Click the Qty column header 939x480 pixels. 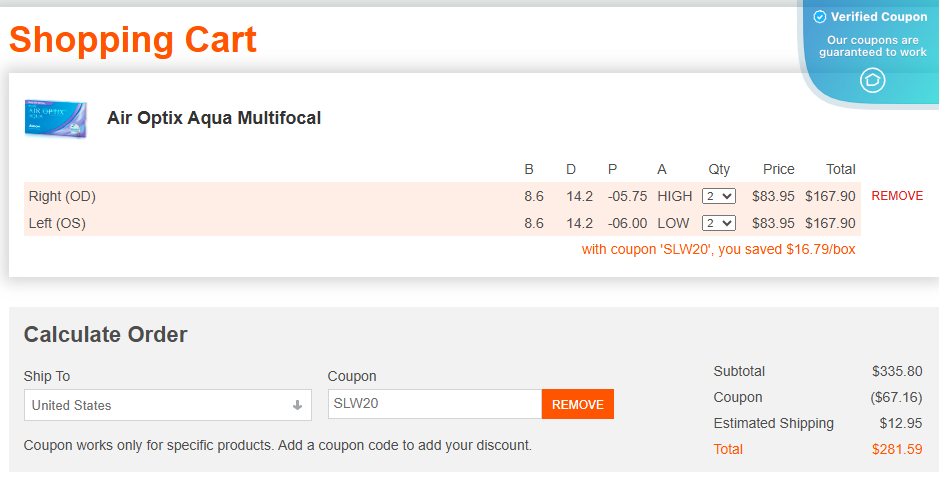pos(719,169)
